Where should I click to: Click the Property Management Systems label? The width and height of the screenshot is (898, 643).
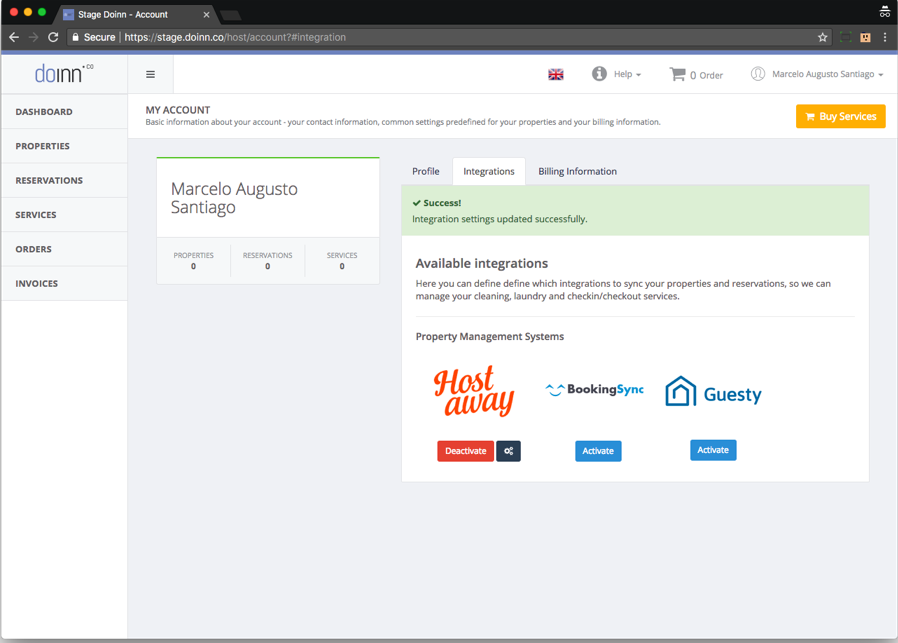click(490, 337)
